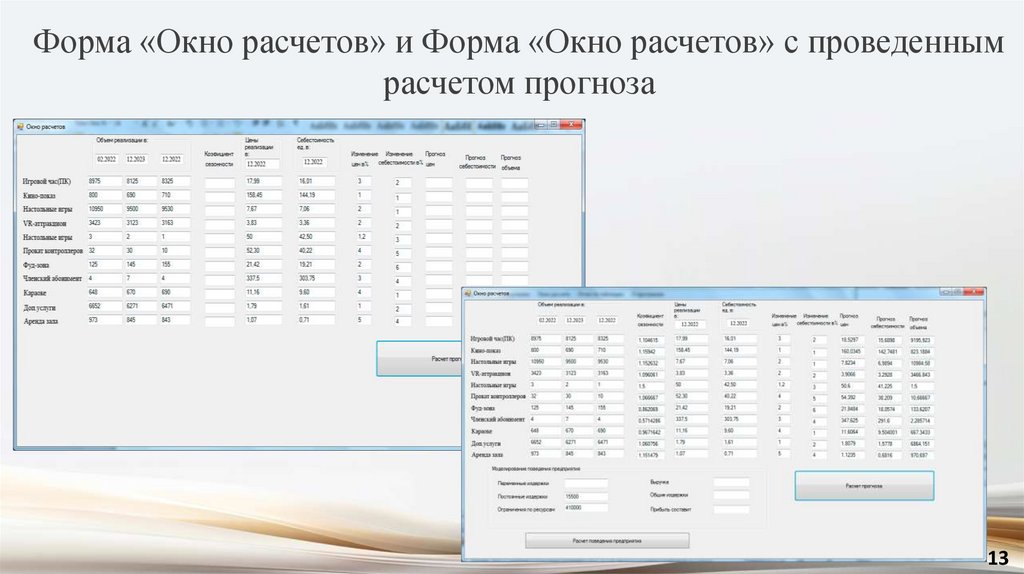Select the 12.2023 date field in back window
This screenshot has height=574, width=1024.
click(x=136, y=159)
